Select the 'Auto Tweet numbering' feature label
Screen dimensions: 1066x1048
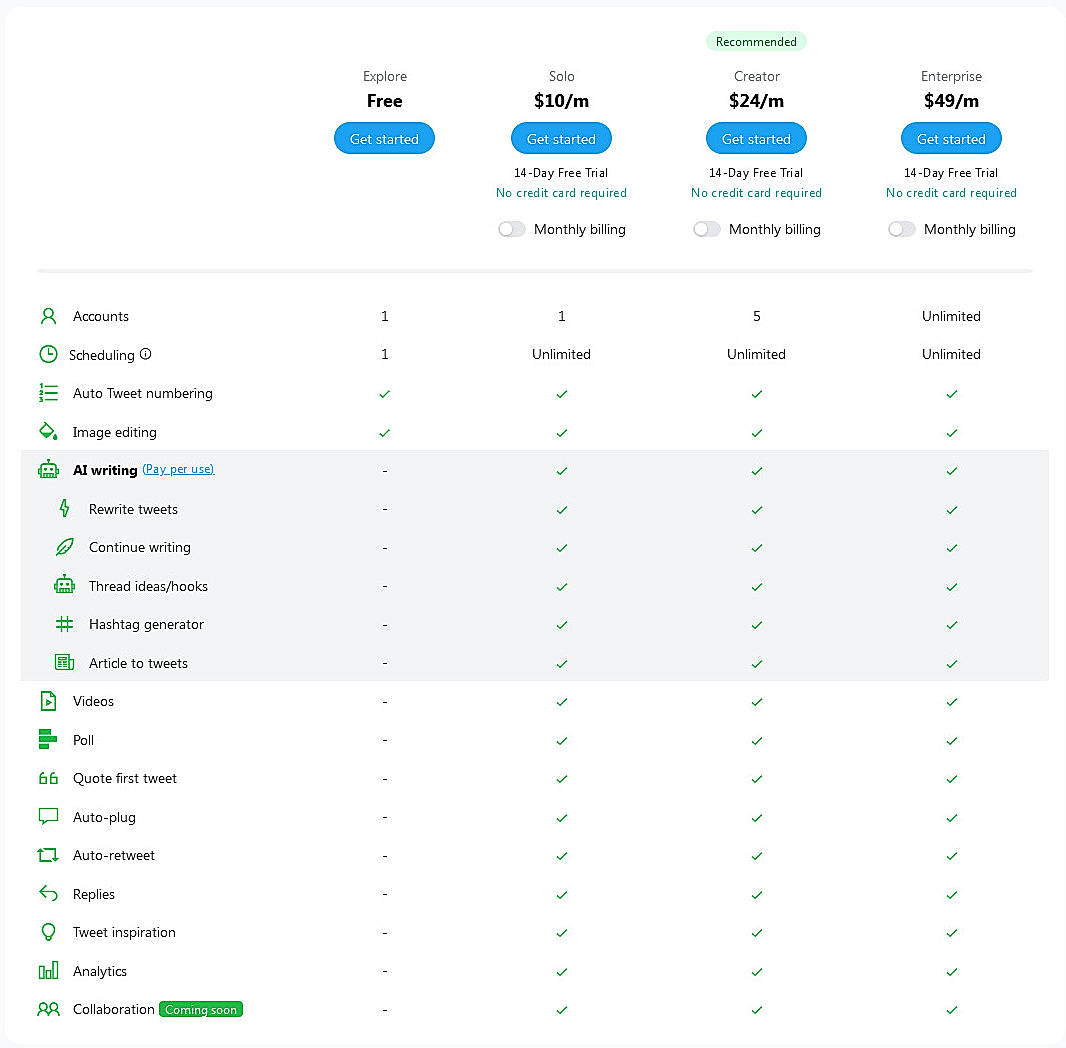[x=143, y=393]
